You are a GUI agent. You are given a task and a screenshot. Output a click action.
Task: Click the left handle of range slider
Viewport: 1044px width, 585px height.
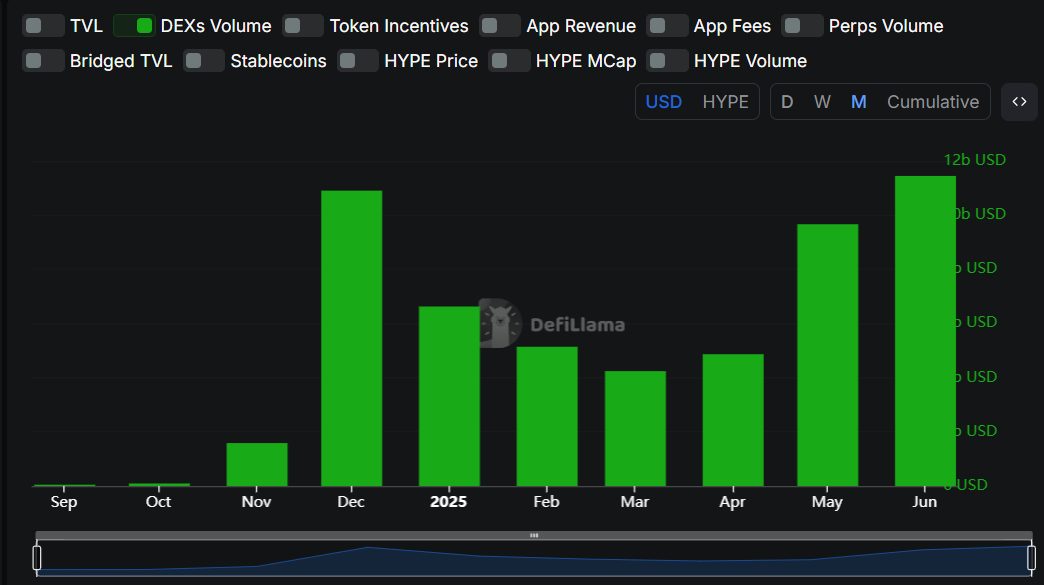[37, 558]
